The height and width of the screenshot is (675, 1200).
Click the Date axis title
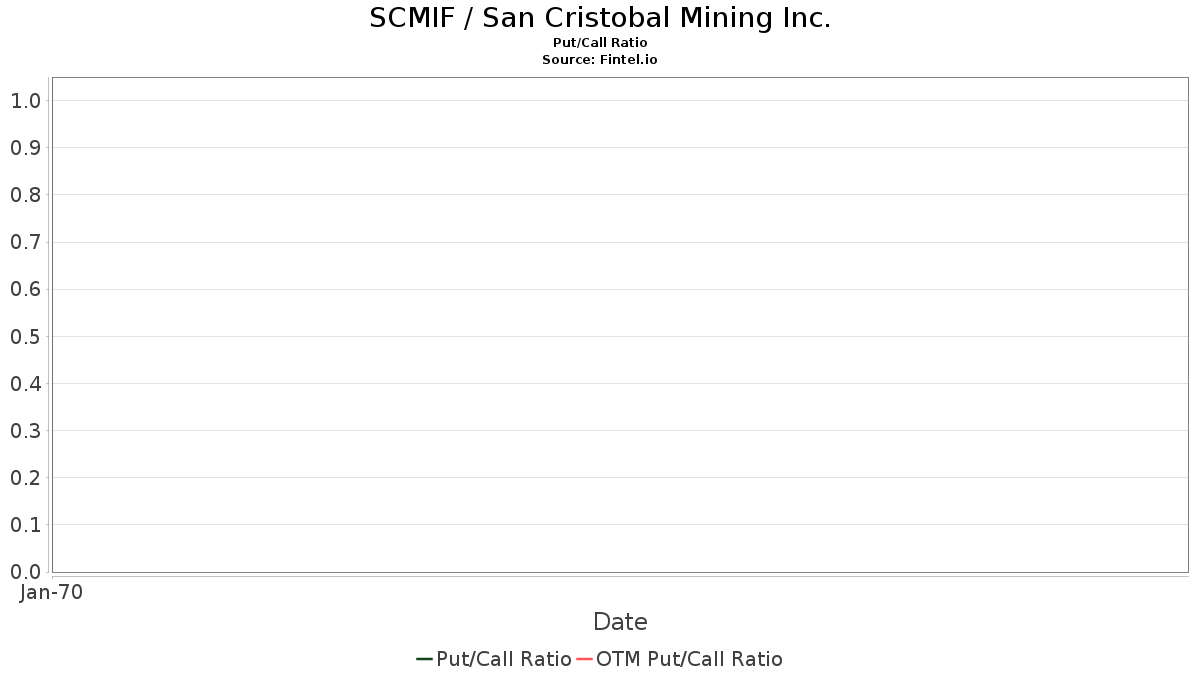click(620, 622)
